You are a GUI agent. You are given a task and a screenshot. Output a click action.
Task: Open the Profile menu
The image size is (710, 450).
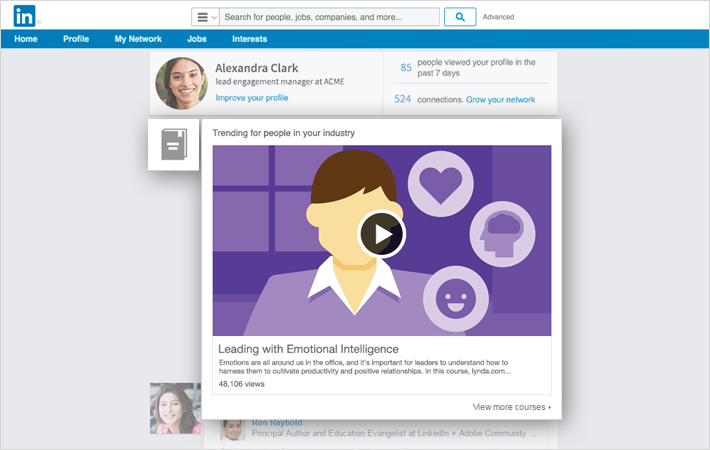pyautogui.click(x=76, y=39)
